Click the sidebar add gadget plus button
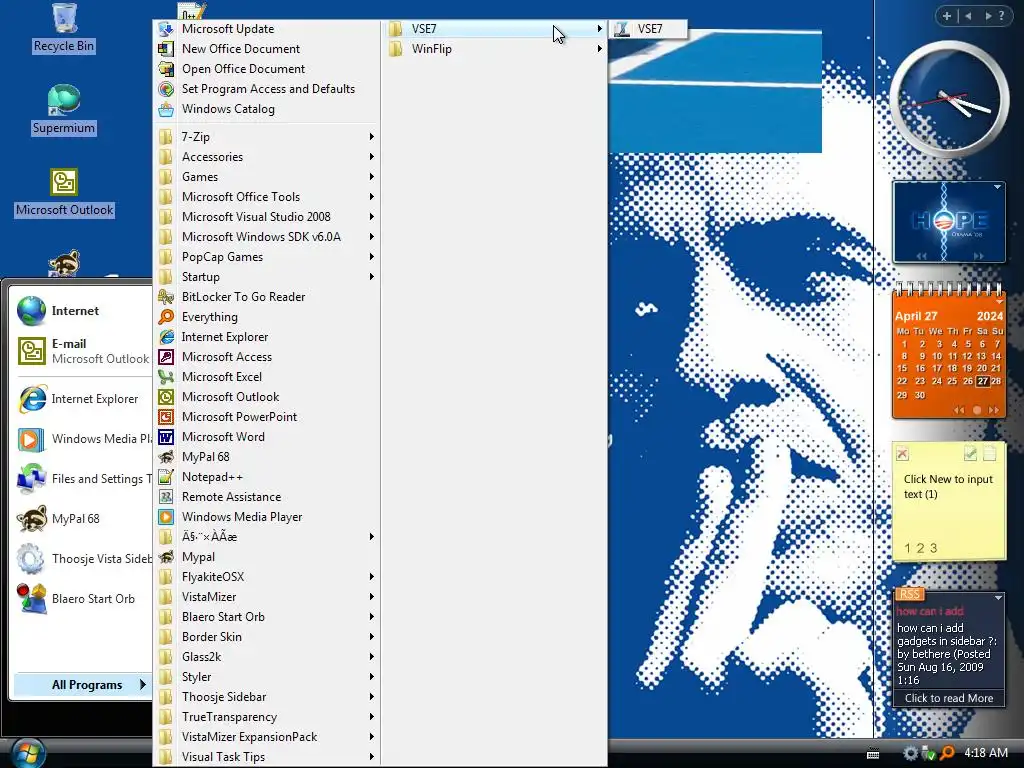The height and width of the screenshot is (768, 1024). (947, 16)
